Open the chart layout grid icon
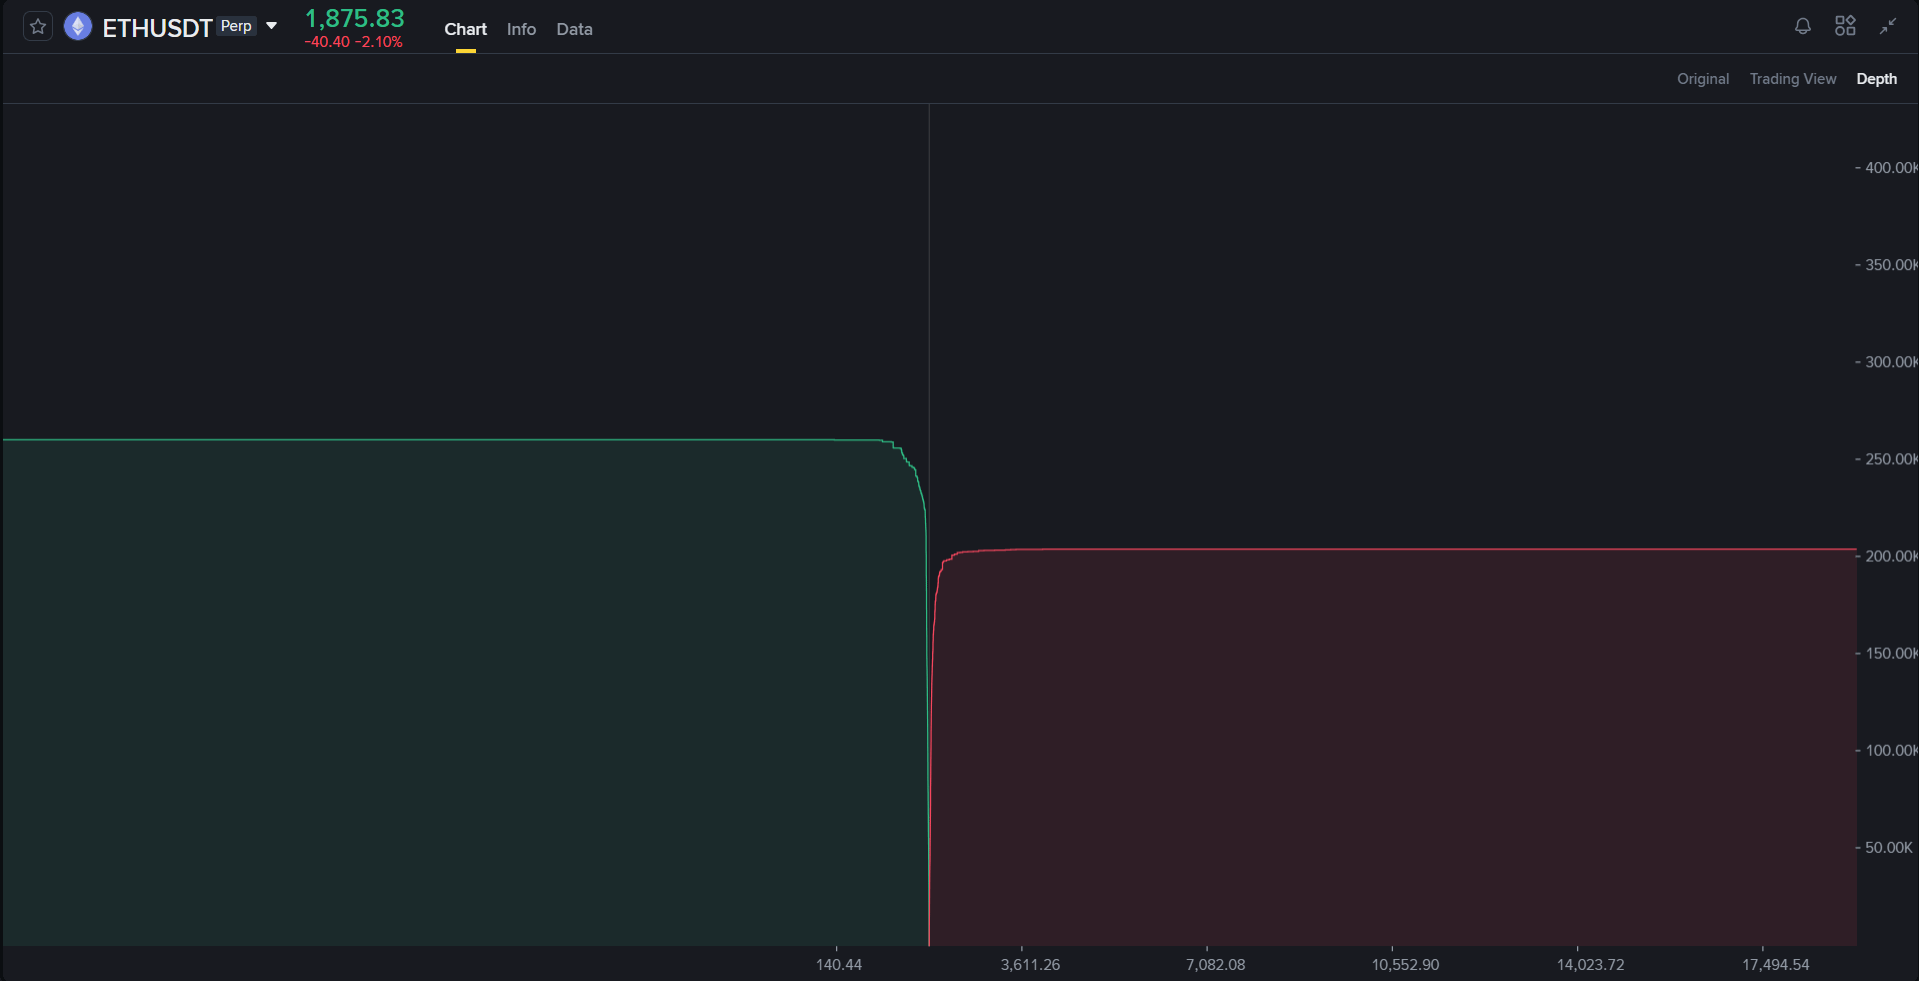This screenshot has height=981, width=1919. (1845, 27)
